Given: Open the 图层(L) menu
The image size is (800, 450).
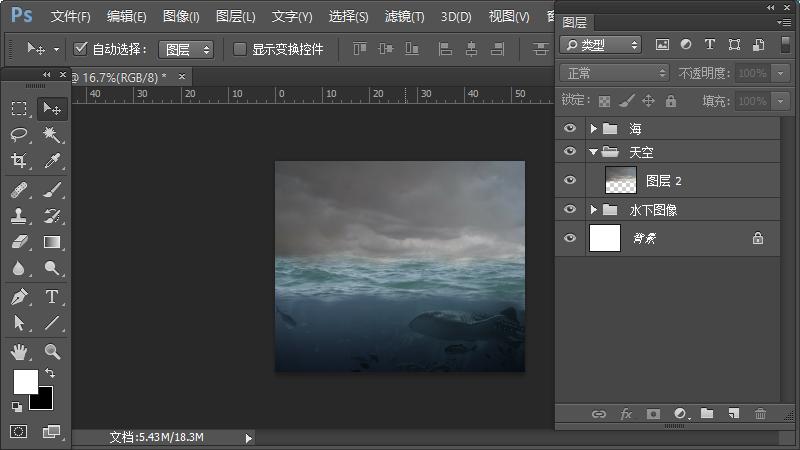Looking at the screenshot, I should click(x=236, y=17).
